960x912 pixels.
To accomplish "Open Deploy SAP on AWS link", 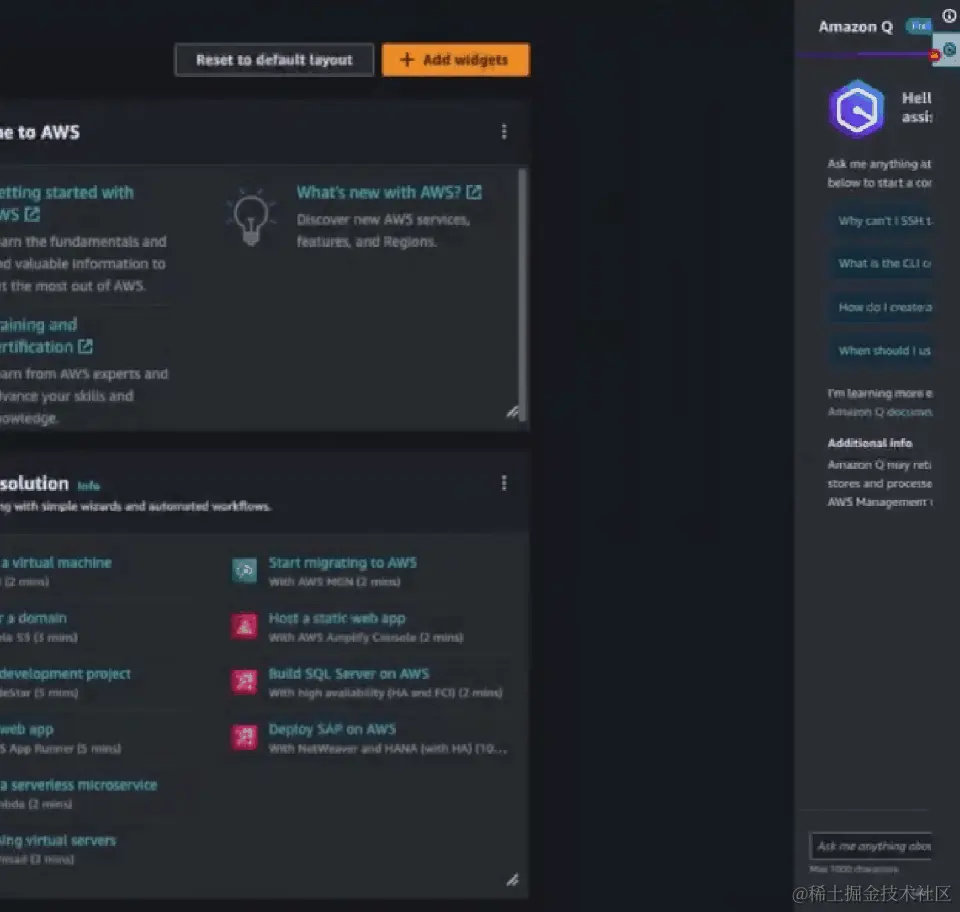I will pyautogui.click(x=332, y=730).
